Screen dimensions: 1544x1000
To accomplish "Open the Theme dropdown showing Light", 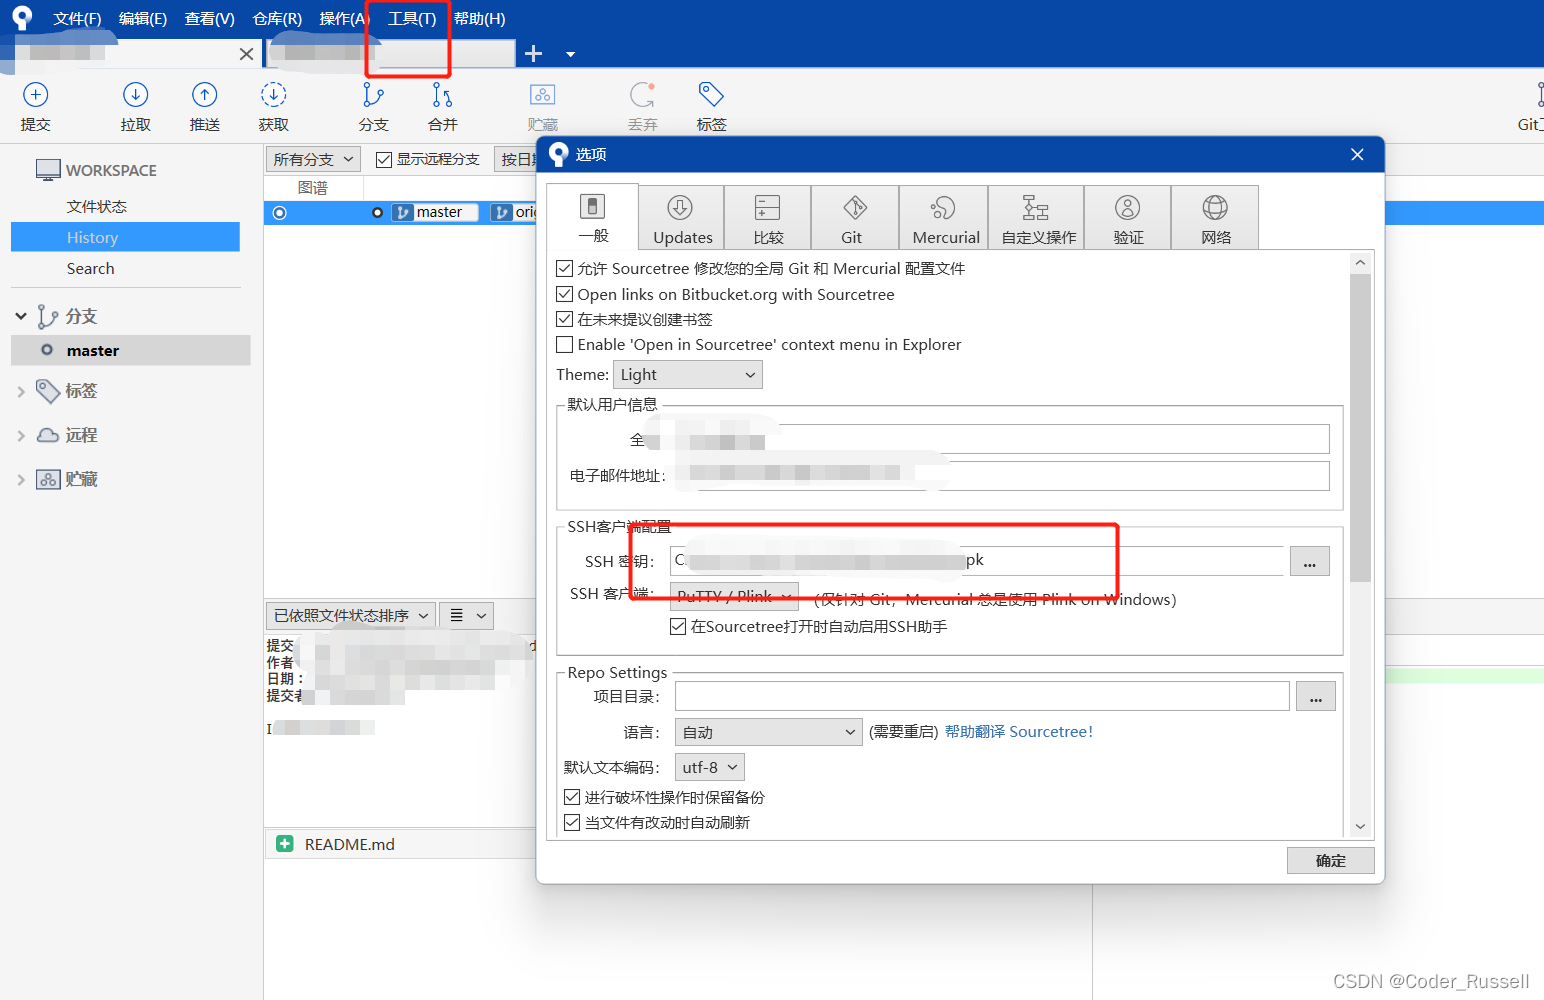I will coord(688,375).
